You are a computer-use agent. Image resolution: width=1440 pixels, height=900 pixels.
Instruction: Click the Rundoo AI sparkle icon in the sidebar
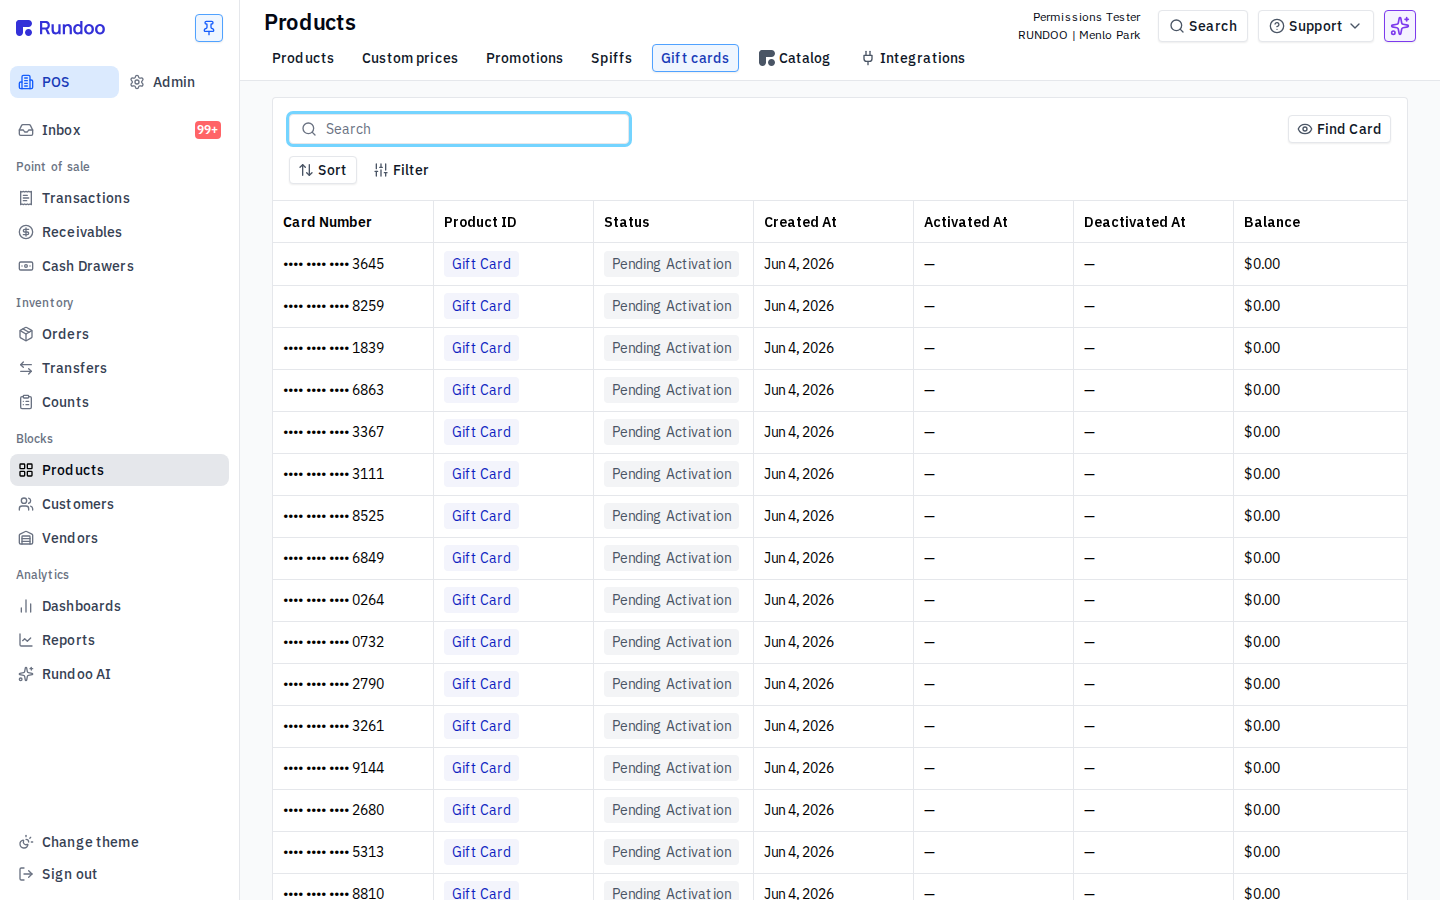26,674
